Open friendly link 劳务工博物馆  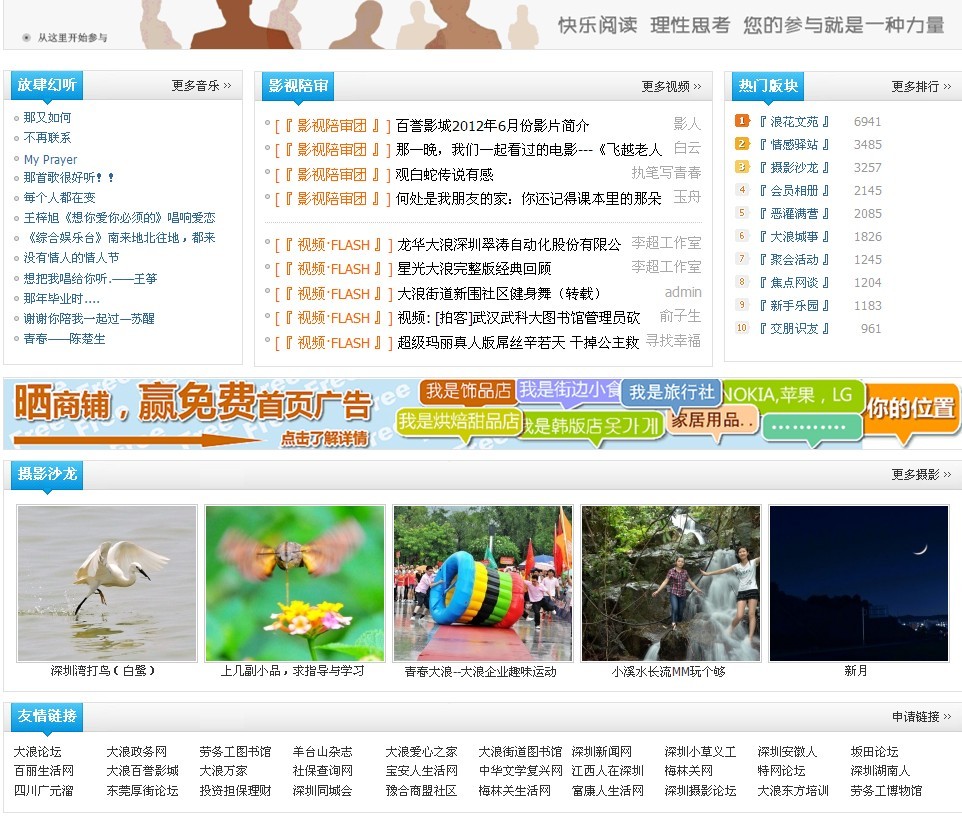coord(886,791)
